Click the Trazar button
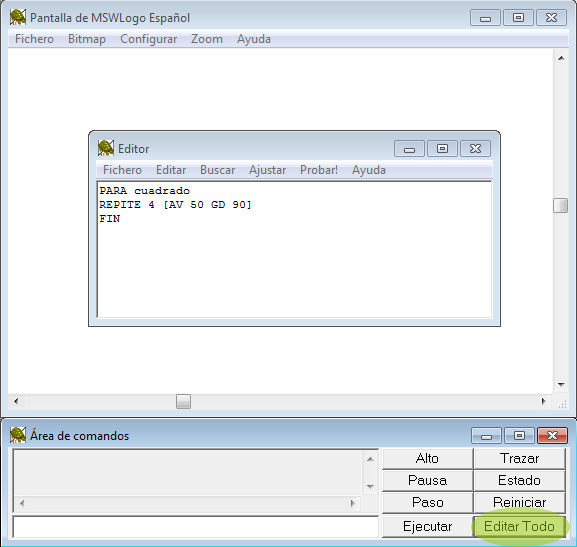Screen dimensions: 577x547 pos(519,458)
